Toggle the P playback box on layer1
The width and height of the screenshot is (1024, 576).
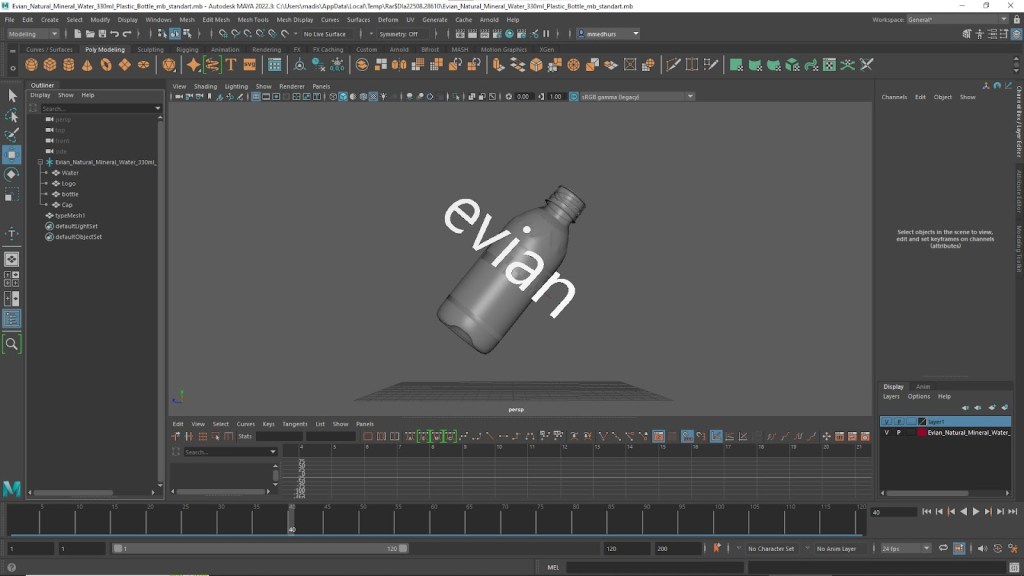(x=898, y=422)
